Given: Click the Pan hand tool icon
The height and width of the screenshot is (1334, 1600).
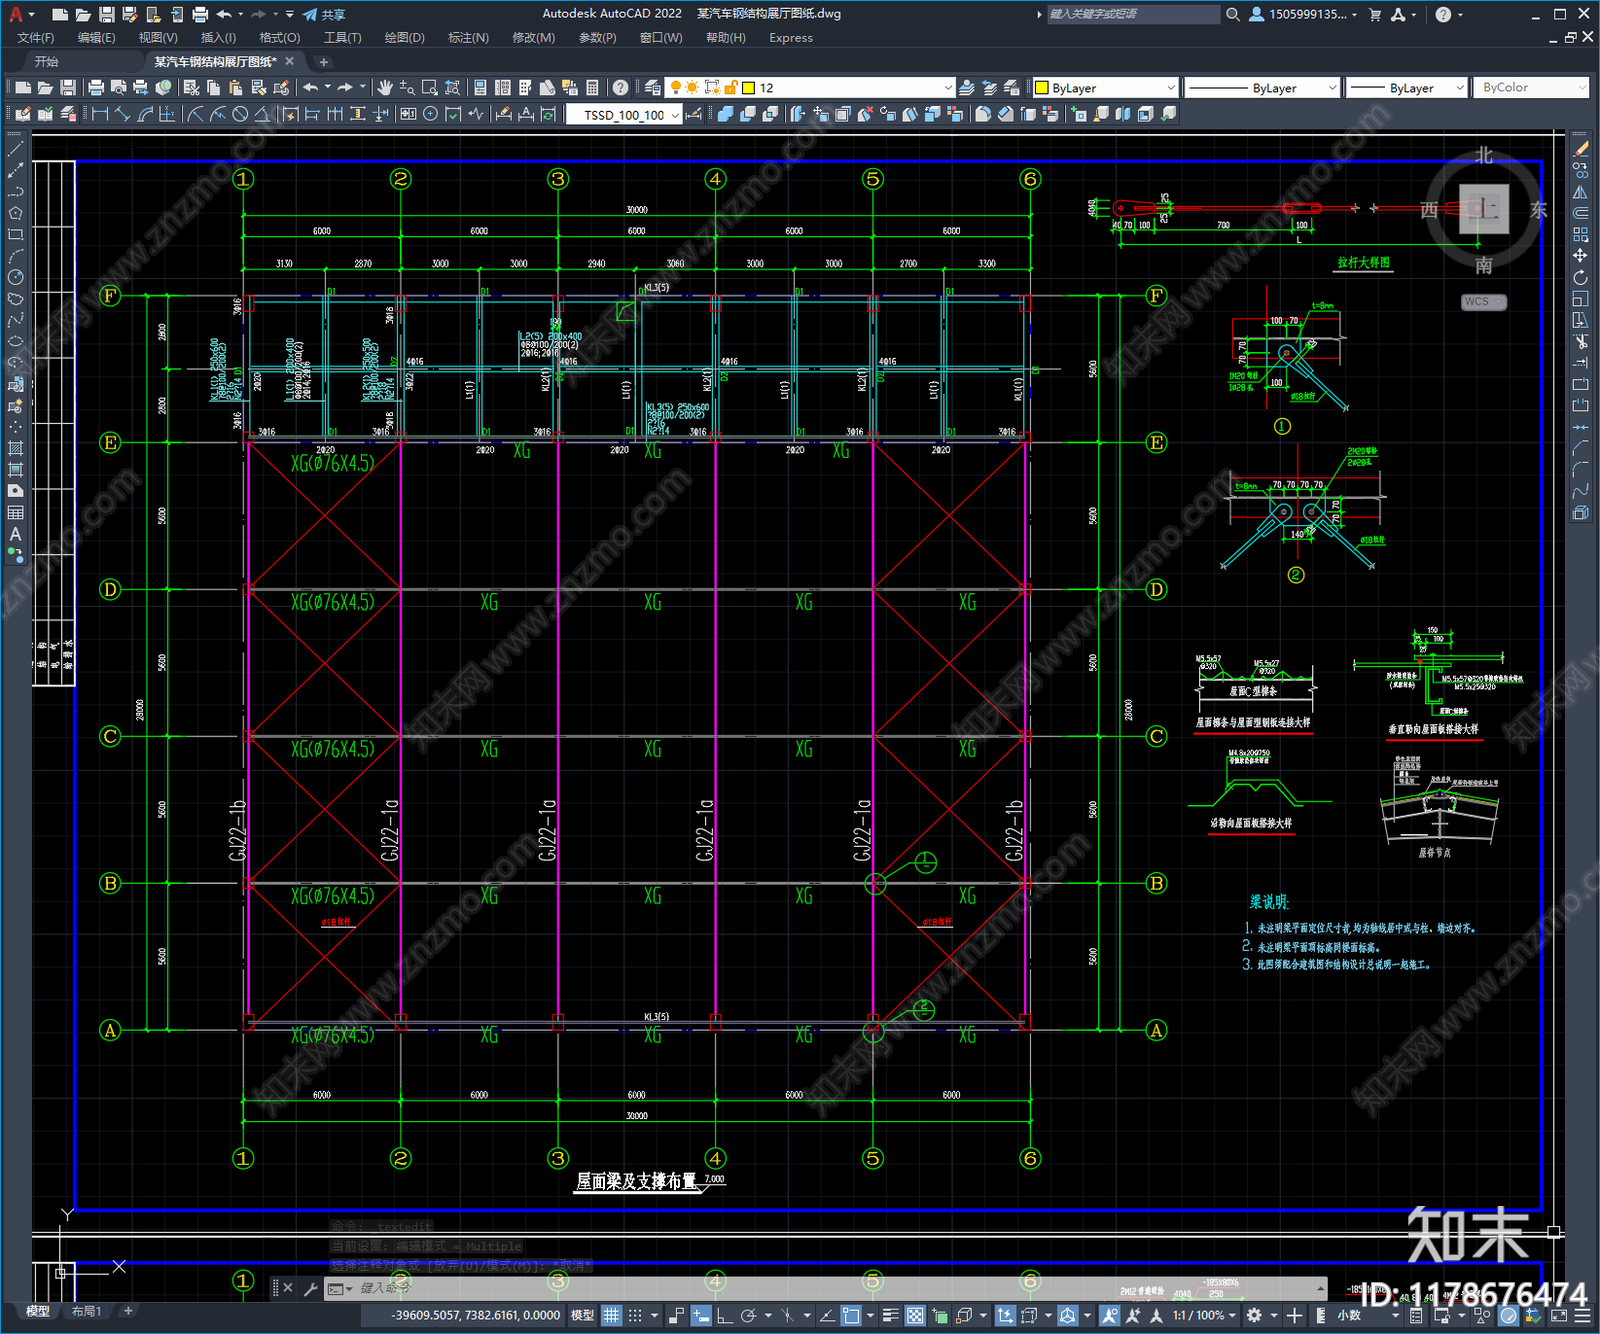Looking at the screenshot, I should coord(385,88).
